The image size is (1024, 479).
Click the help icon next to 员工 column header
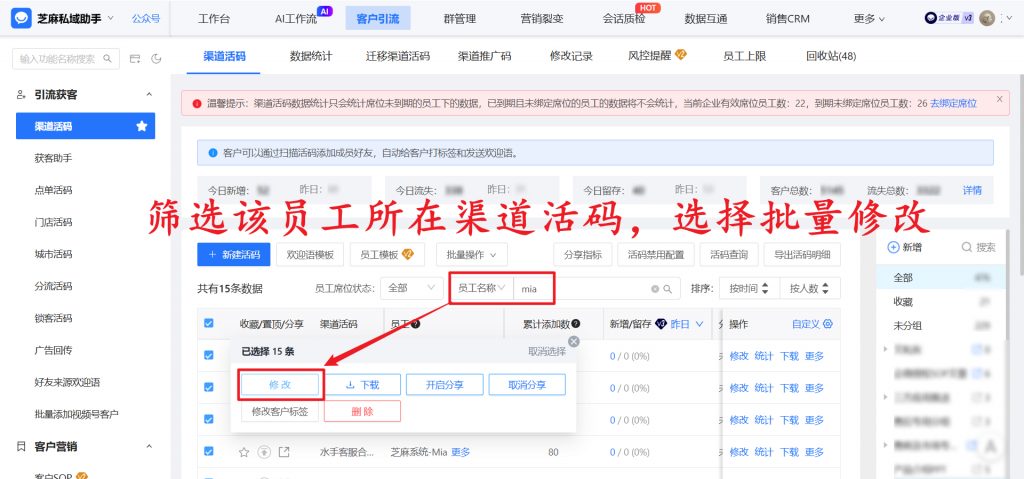pos(415,324)
